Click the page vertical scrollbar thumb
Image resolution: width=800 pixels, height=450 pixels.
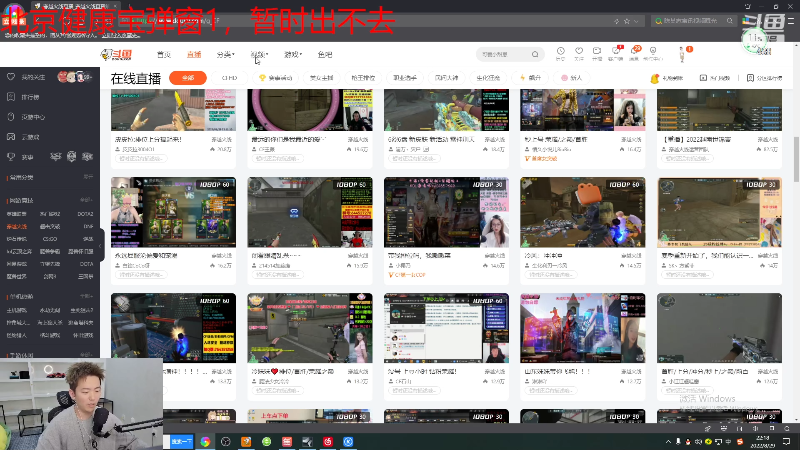[796, 159]
